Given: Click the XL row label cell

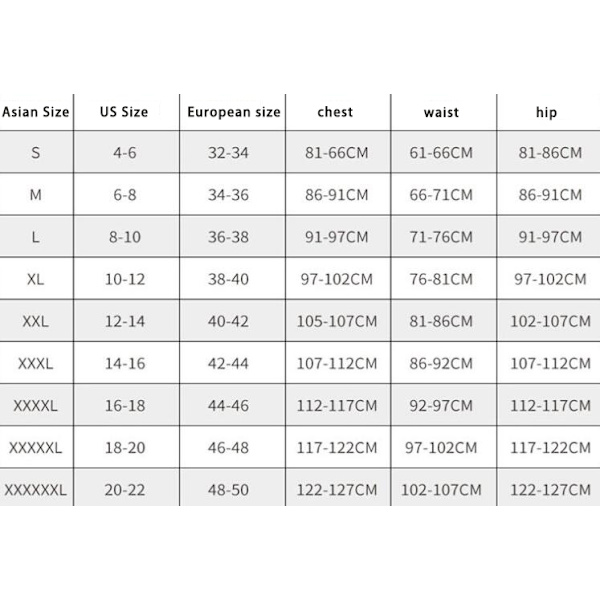Looking at the screenshot, I should pyautogui.click(x=36, y=279).
